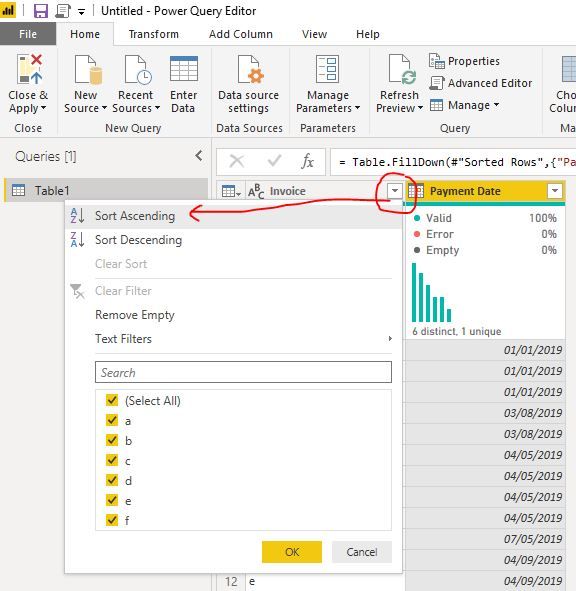Expand the Refresh Preview dropdown arrow
The height and width of the screenshot is (591, 576).
[420, 108]
